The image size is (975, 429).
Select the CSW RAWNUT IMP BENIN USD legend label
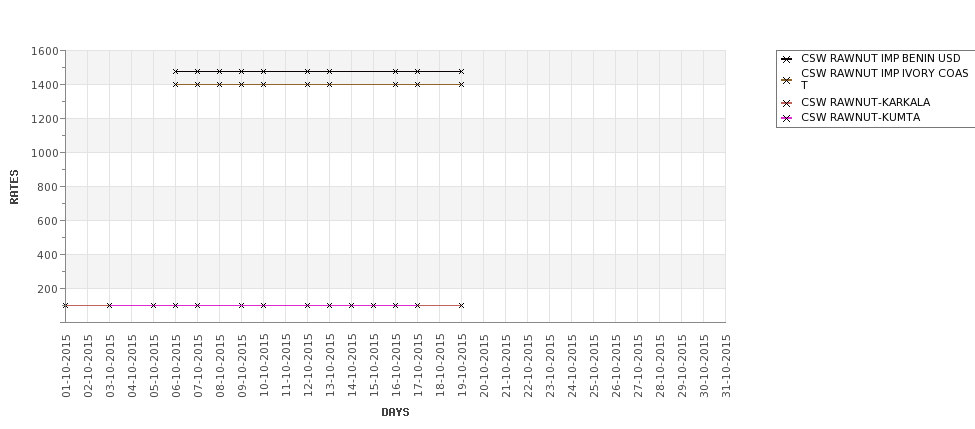coord(880,59)
